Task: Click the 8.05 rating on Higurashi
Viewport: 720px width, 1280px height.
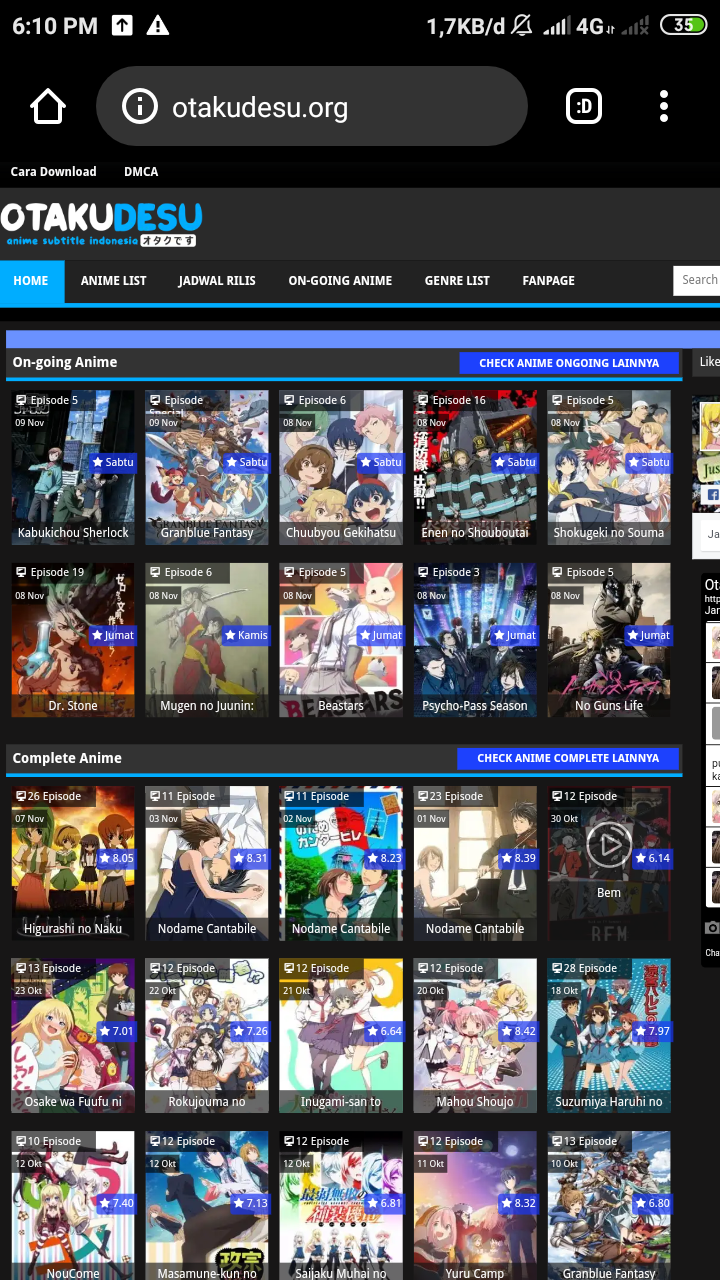Action: [116, 858]
